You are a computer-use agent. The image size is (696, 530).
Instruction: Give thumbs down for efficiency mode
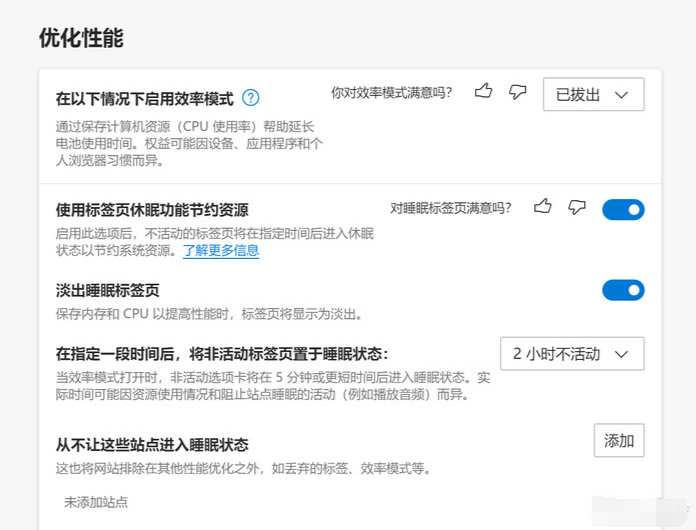(517, 92)
